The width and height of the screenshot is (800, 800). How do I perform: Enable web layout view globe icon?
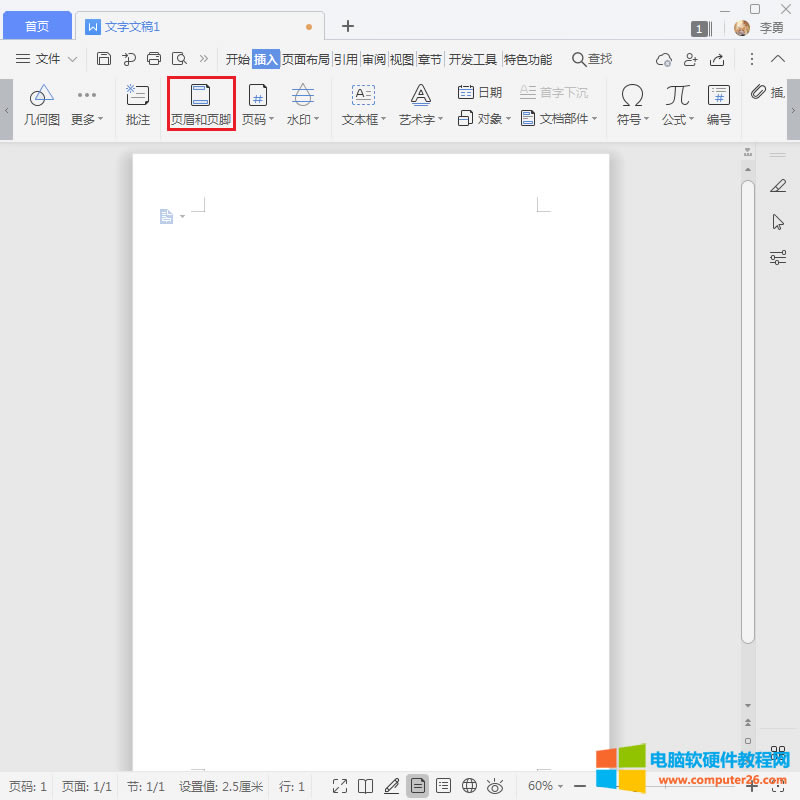click(469, 786)
